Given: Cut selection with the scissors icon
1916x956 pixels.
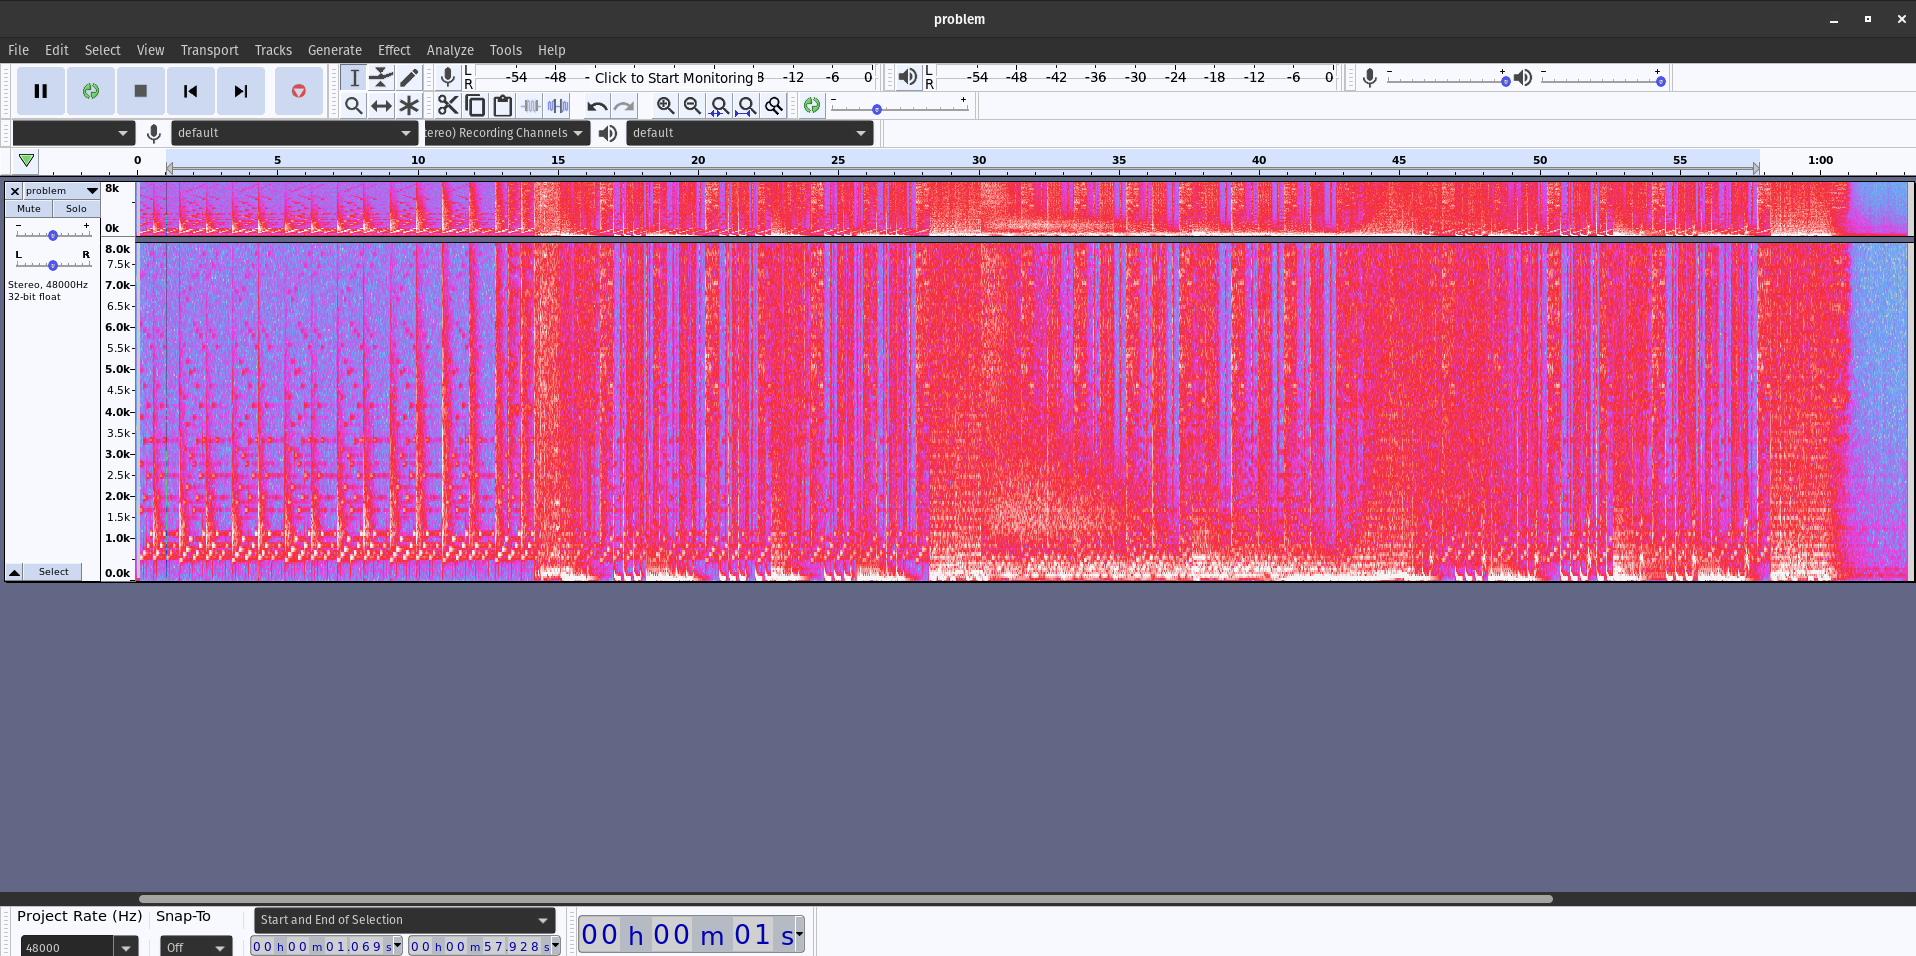Looking at the screenshot, I should click(x=448, y=105).
